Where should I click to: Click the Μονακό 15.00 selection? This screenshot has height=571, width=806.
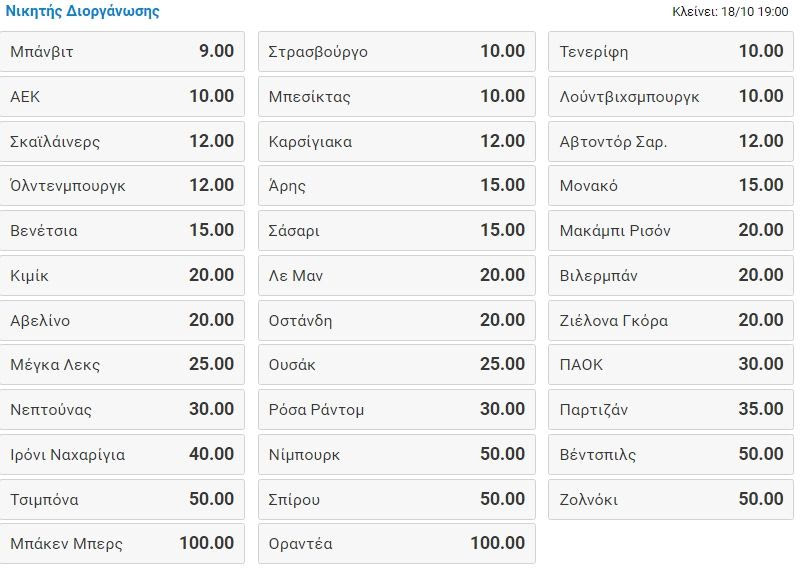(x=671, y=186)
